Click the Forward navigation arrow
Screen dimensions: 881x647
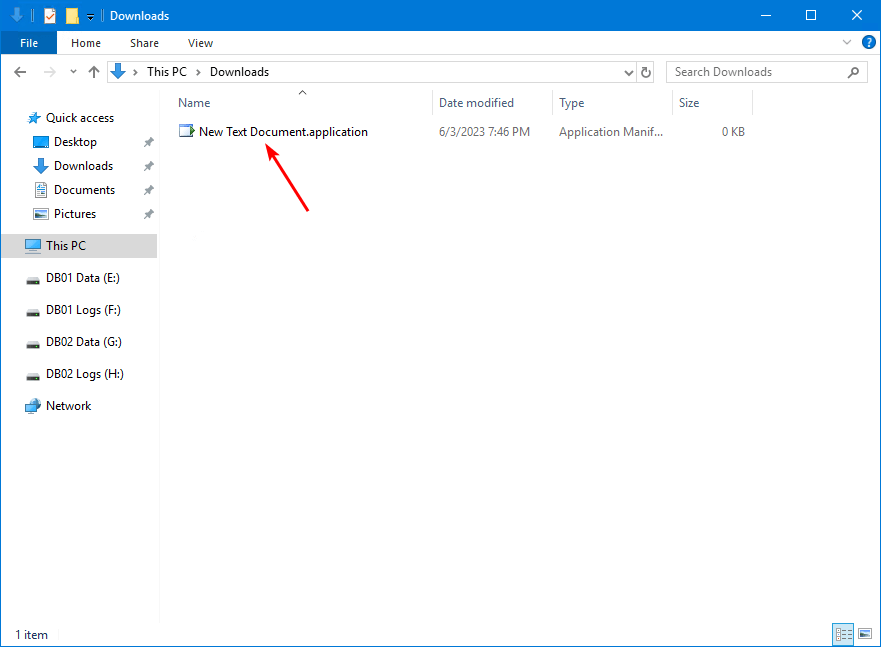[49, 72]
